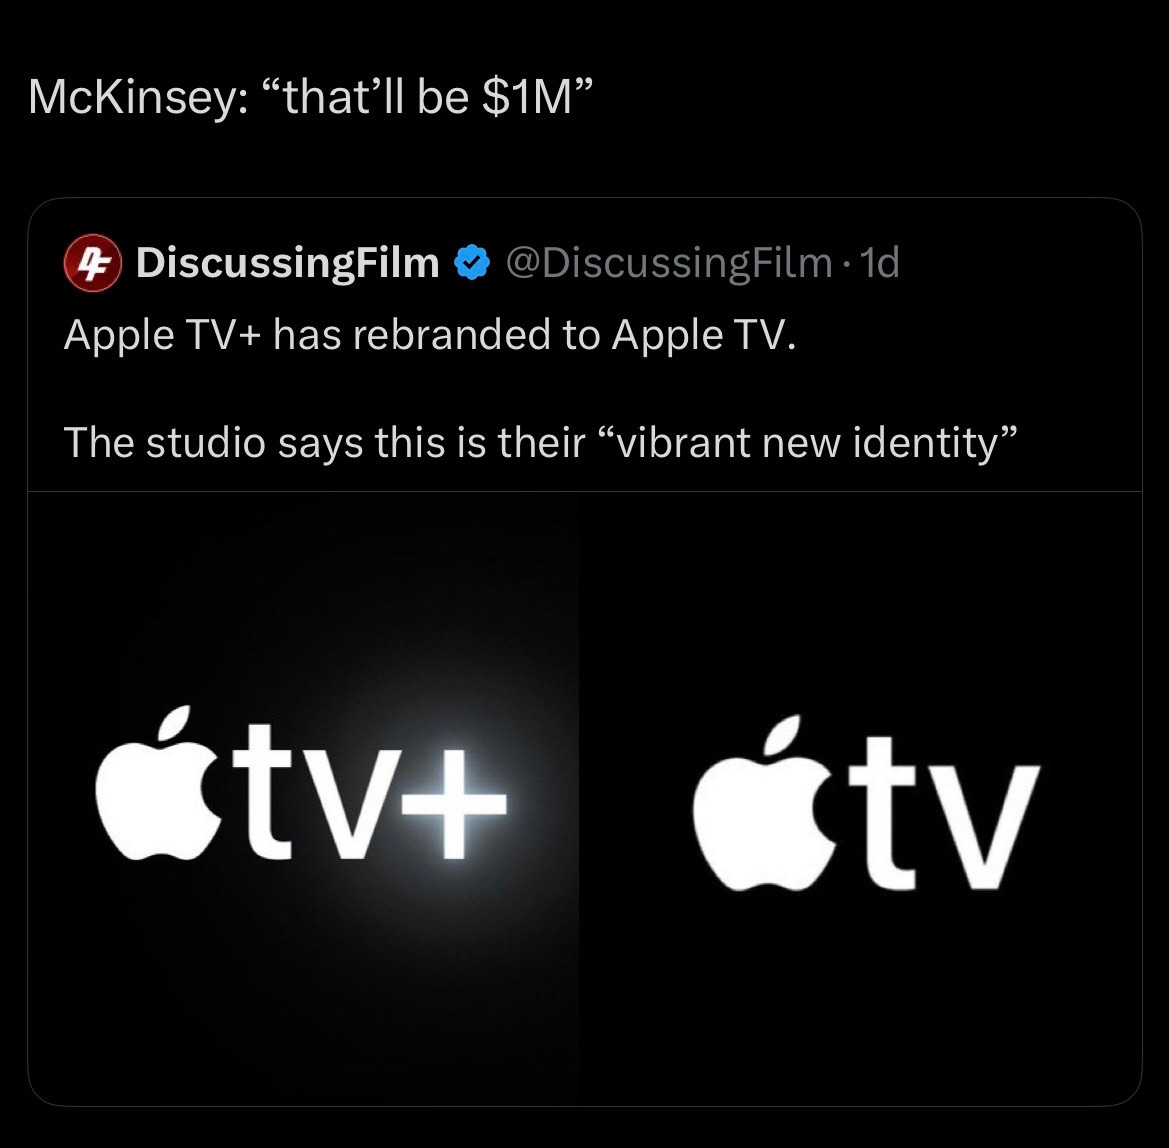Click the 'tv' letters in the new logo
Viewport: 1169px width, 1148px height.
tap(944, 813)
